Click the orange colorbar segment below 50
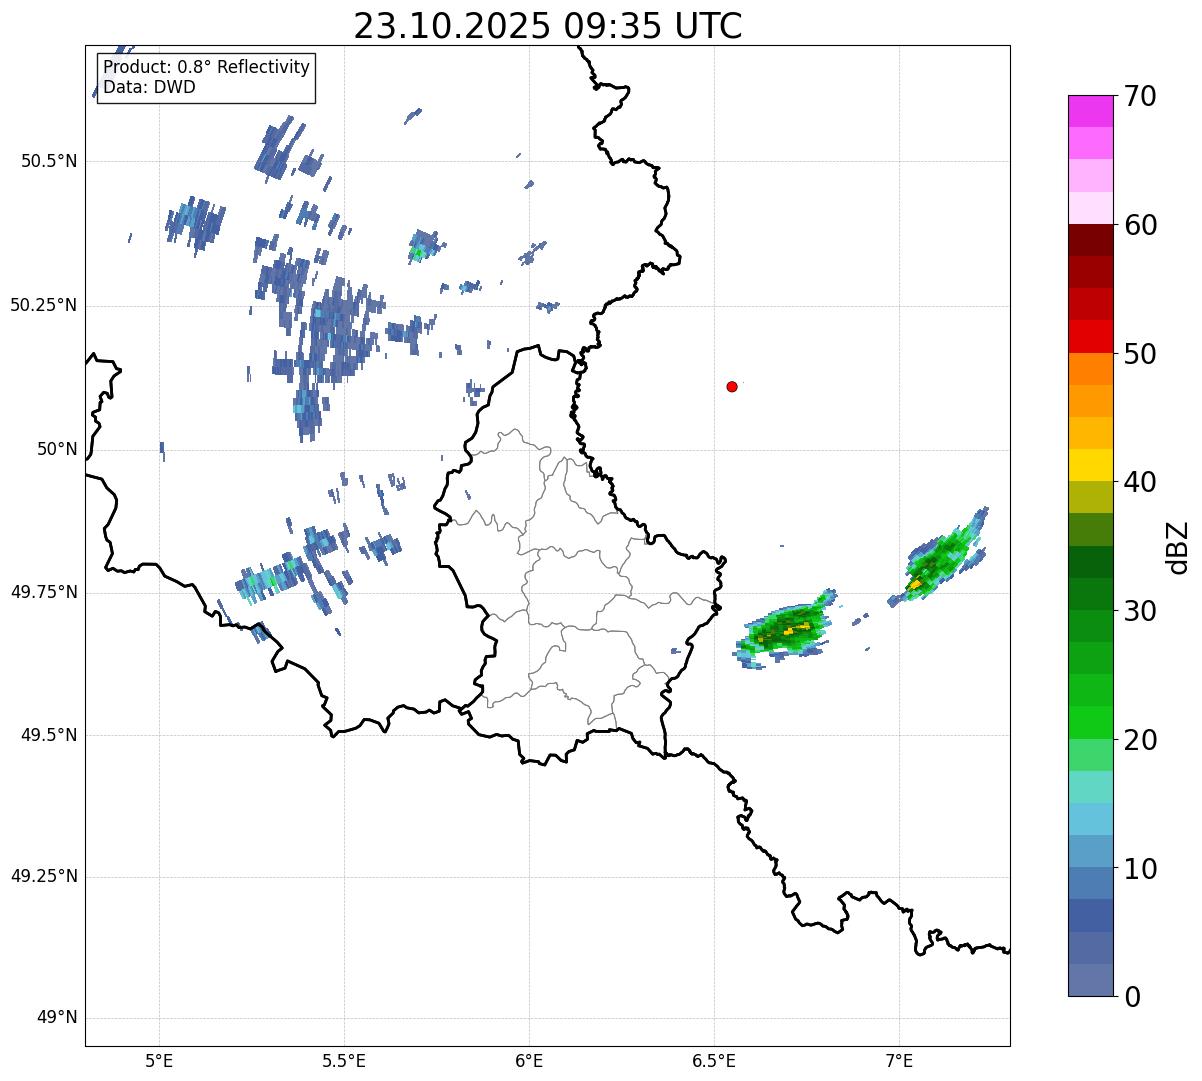Screen dimensions: 1202x1081 [x=1090, y=369]
